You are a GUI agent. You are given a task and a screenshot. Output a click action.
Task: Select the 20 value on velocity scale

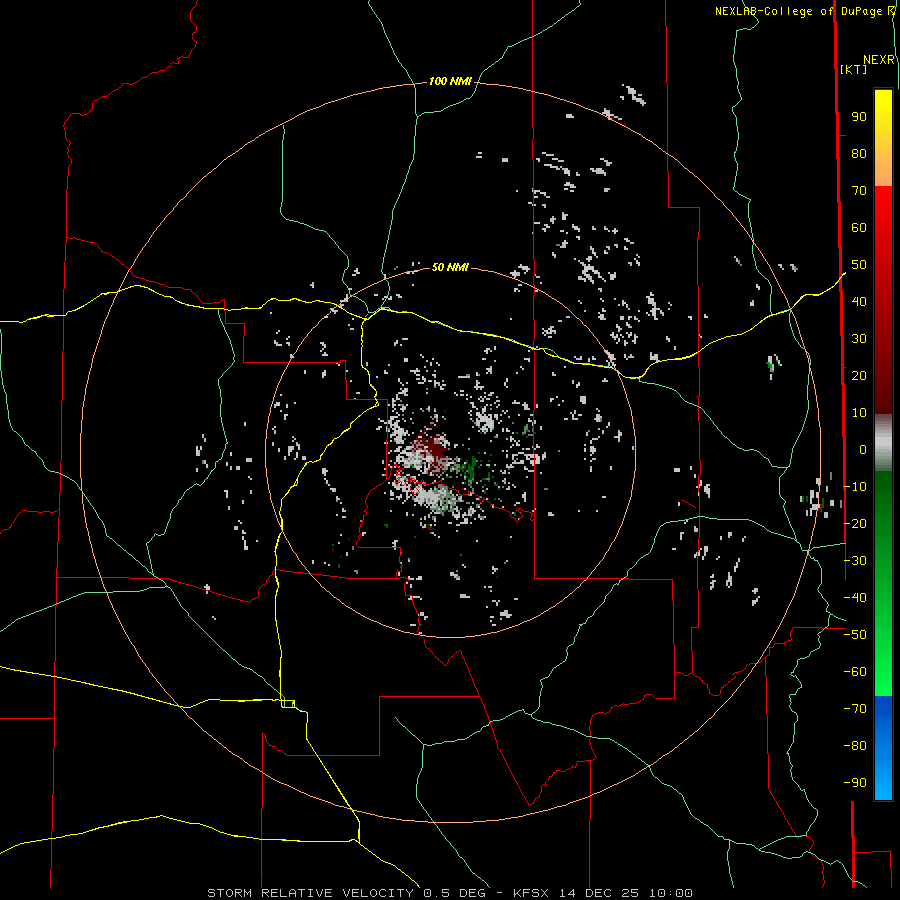click(x=859, y=375)
